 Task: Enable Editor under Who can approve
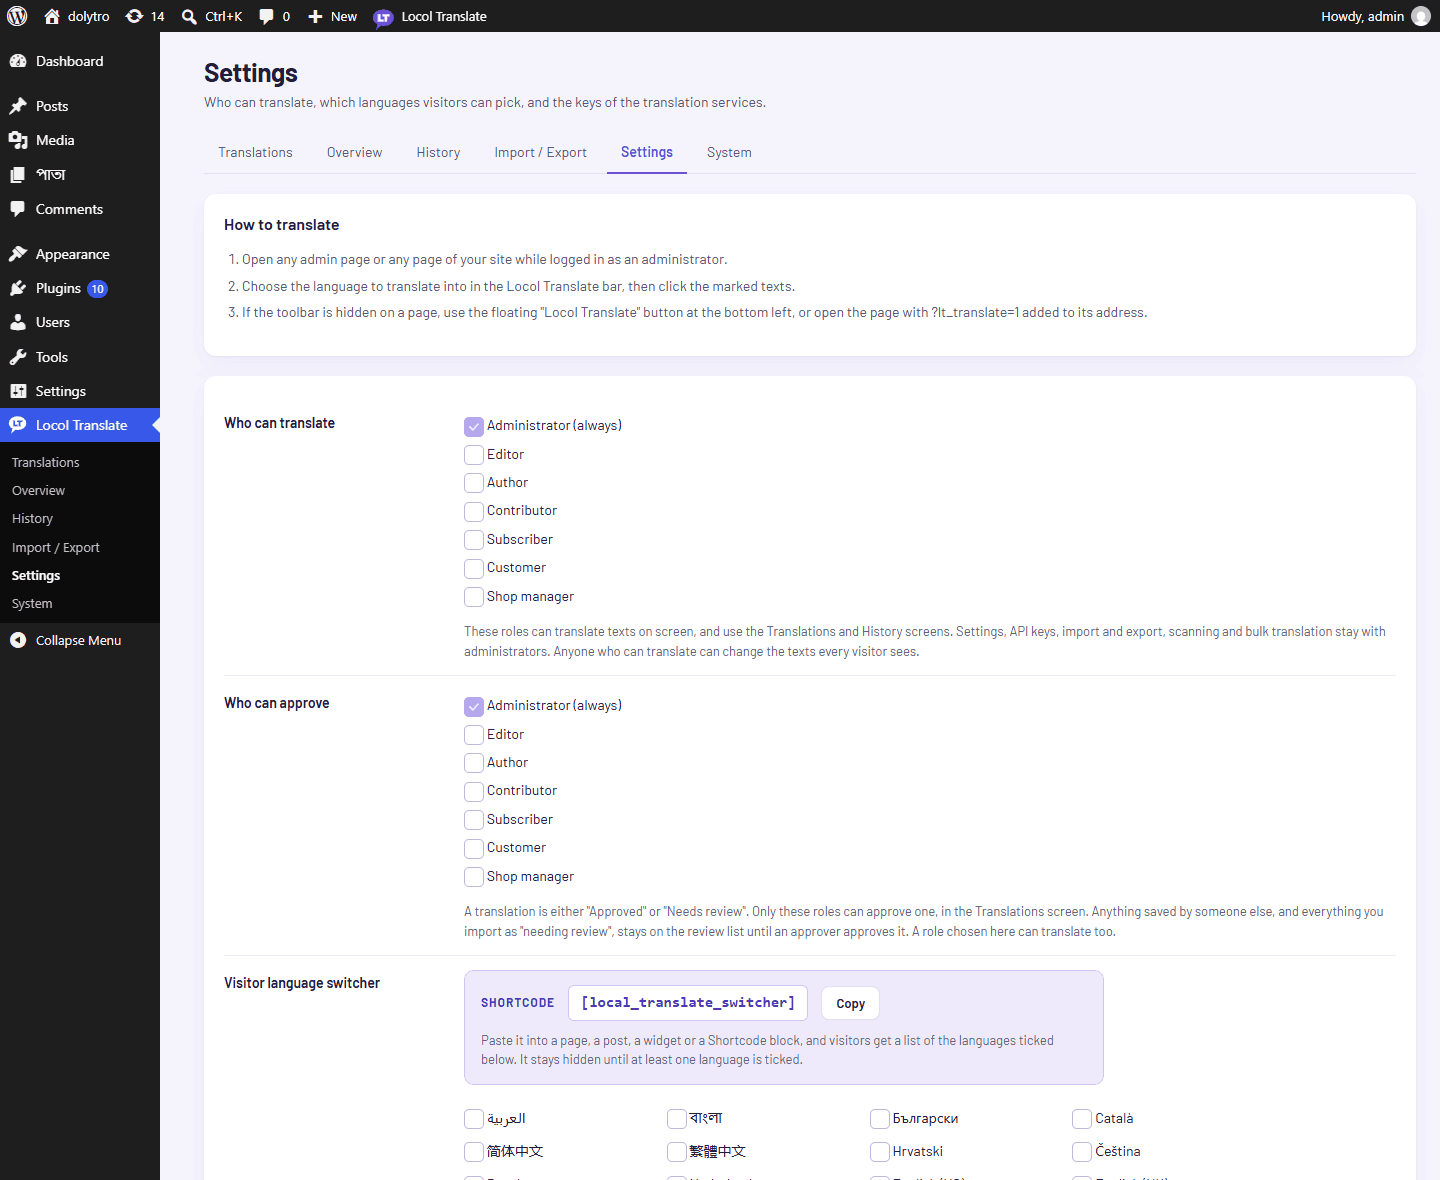tap(474, 735)
